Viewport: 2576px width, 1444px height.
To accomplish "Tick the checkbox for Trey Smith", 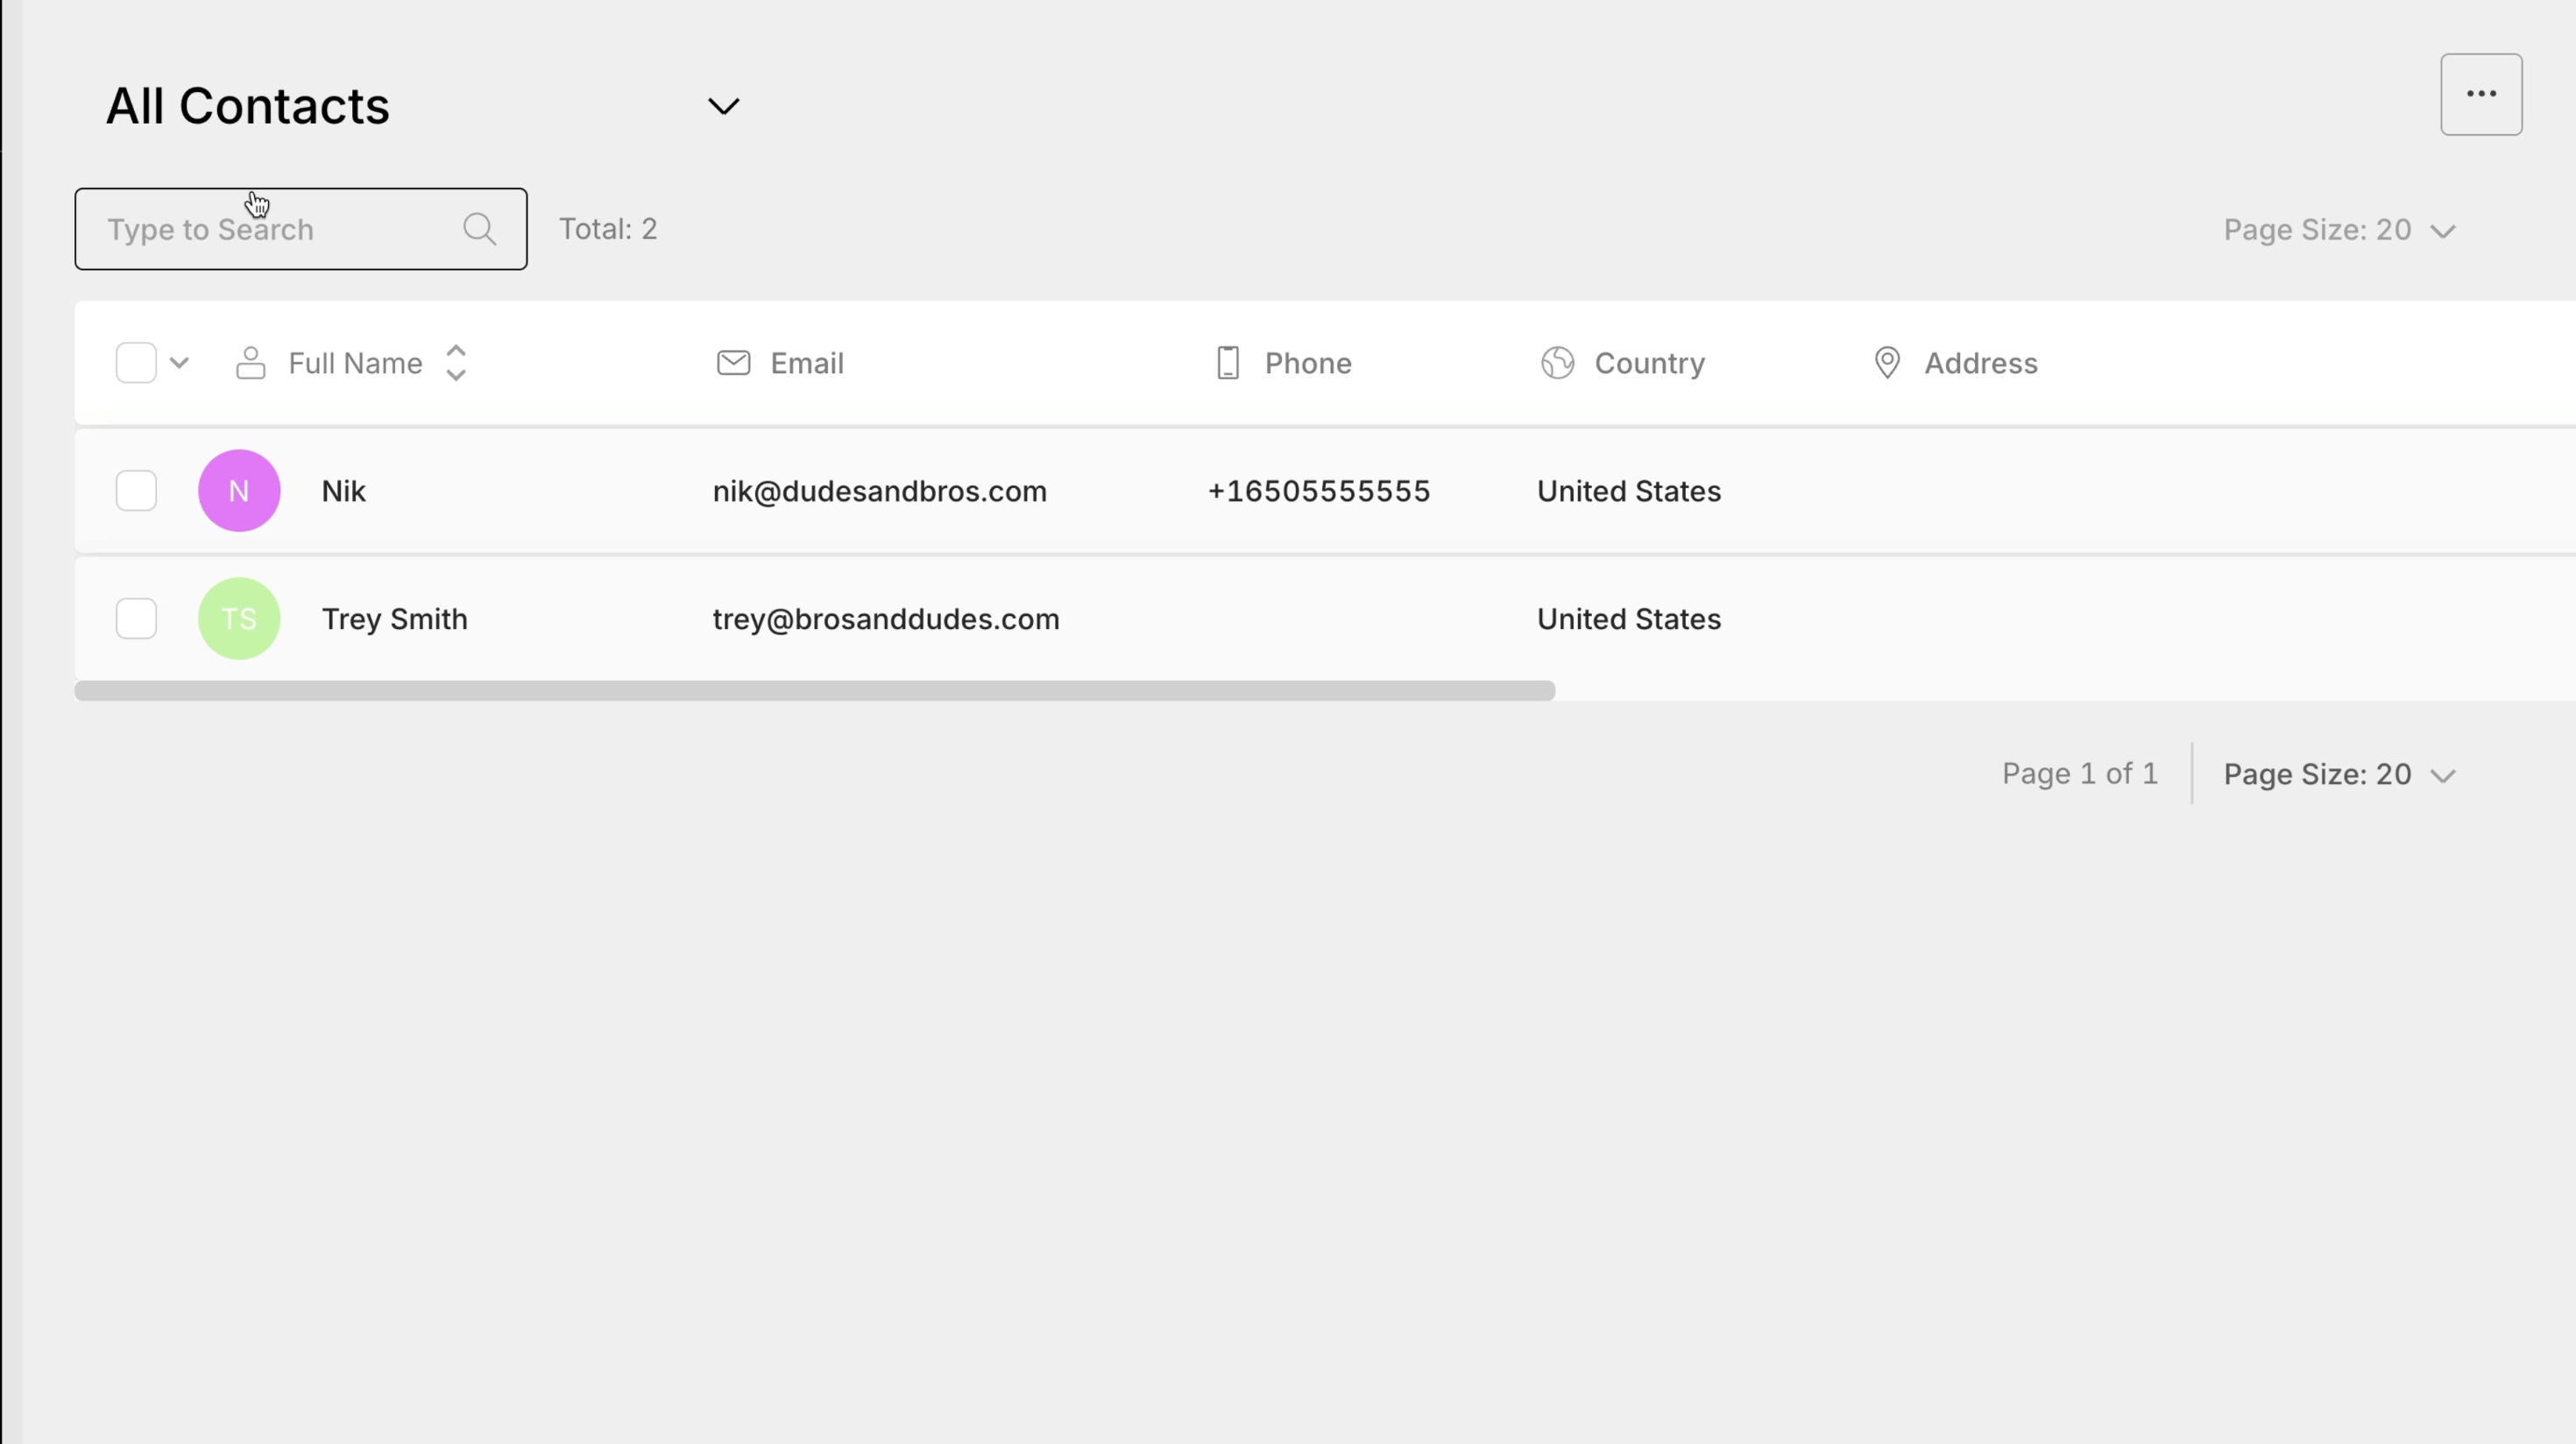I will tap(136, 619).
